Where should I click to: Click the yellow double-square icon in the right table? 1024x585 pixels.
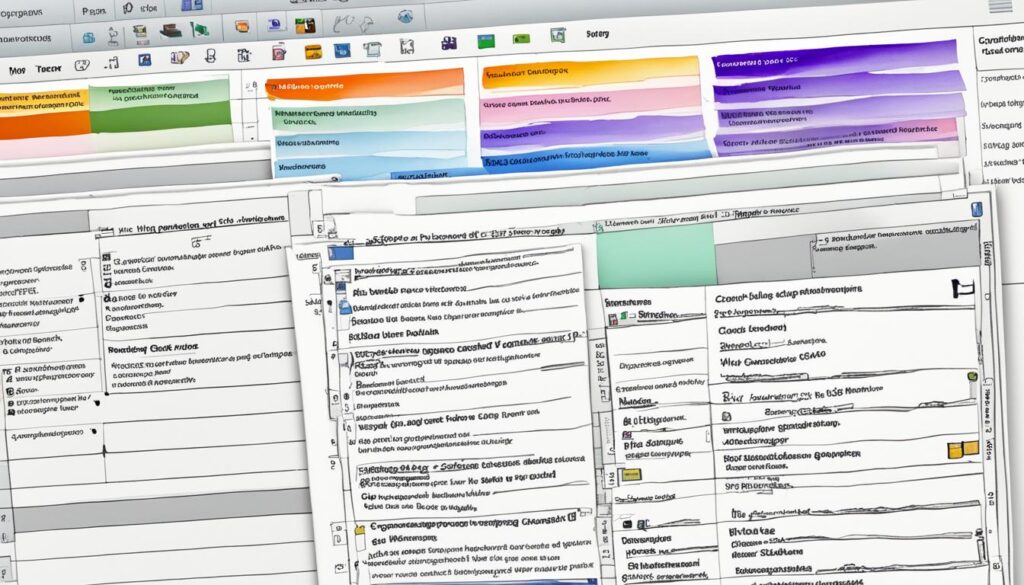point(963,449)
